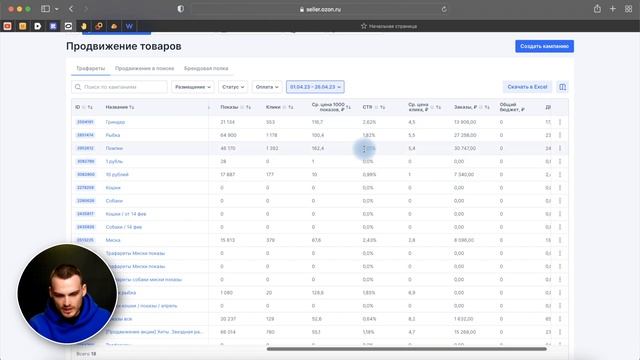Open the Гриндер campaign link
The width and height of the screenshot is (640, 360).
click(115, 122)
